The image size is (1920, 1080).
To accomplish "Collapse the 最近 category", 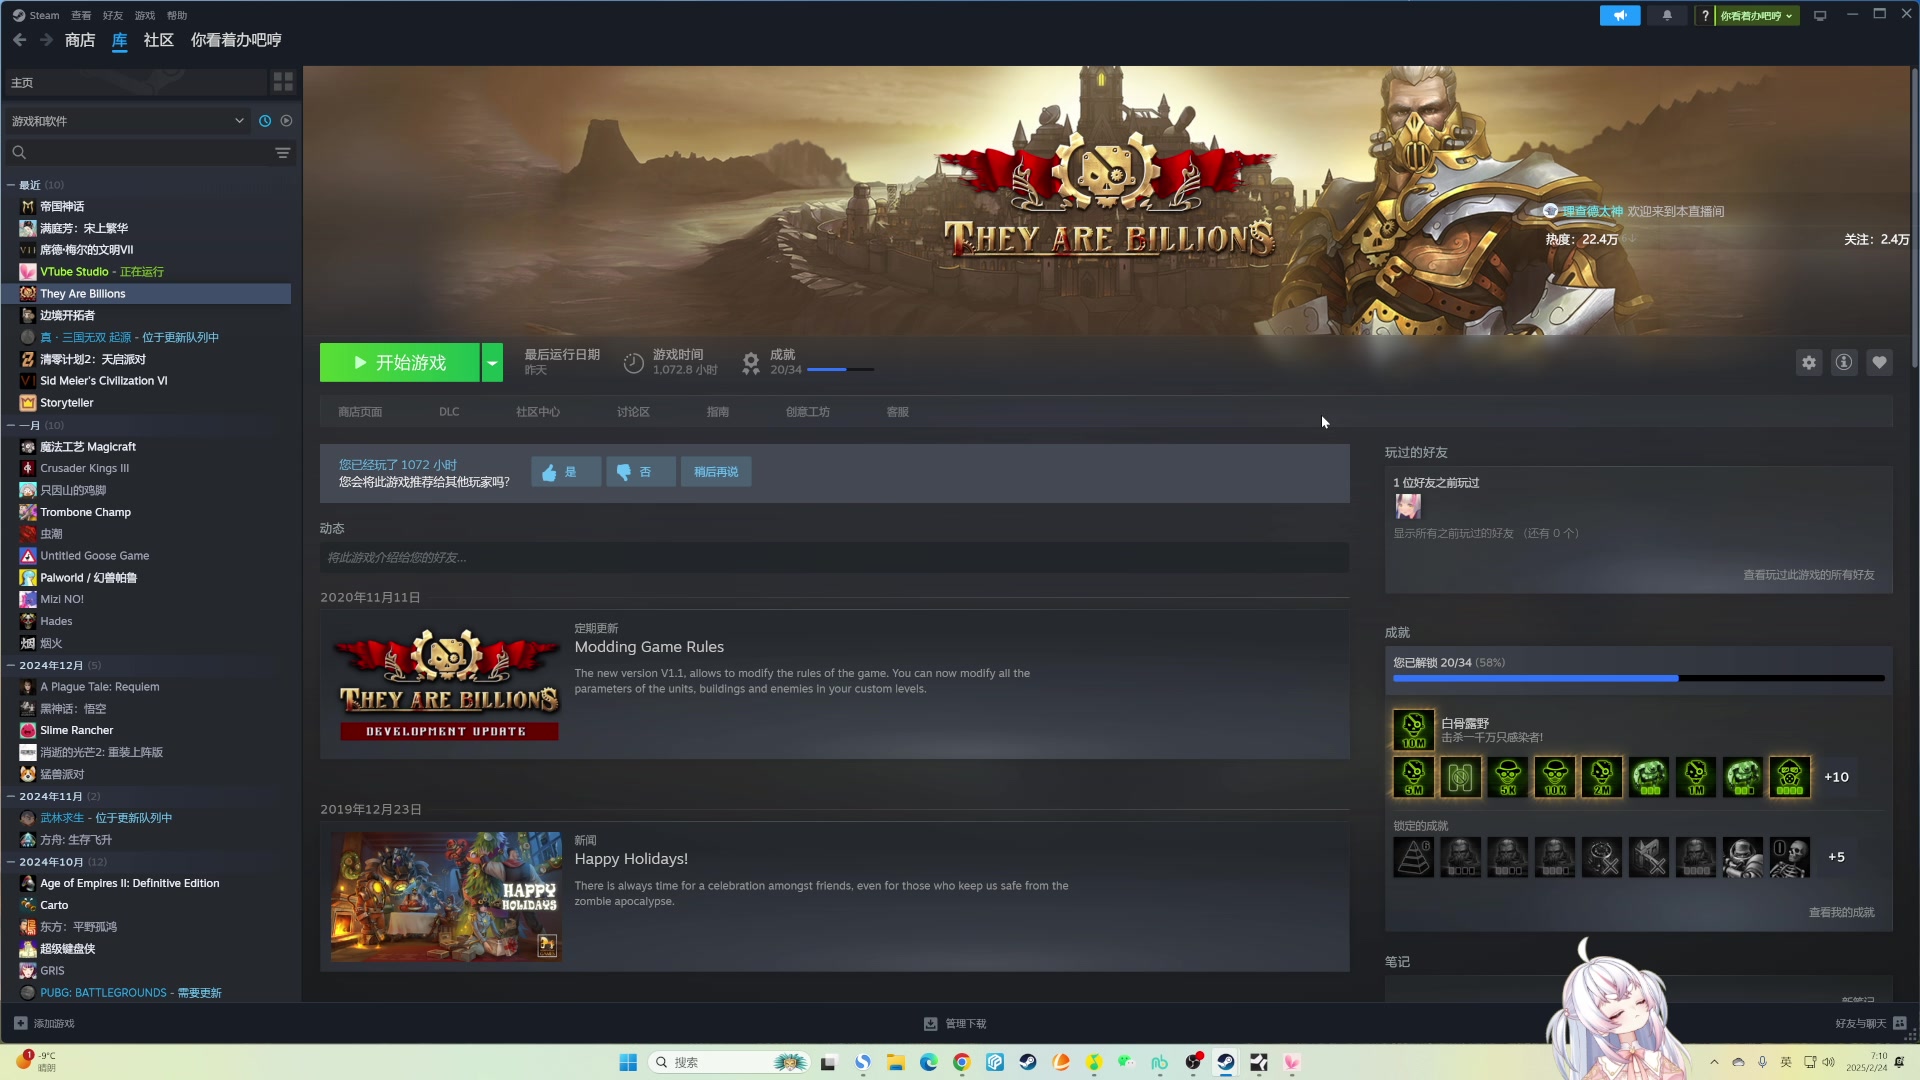I will 11,185.
